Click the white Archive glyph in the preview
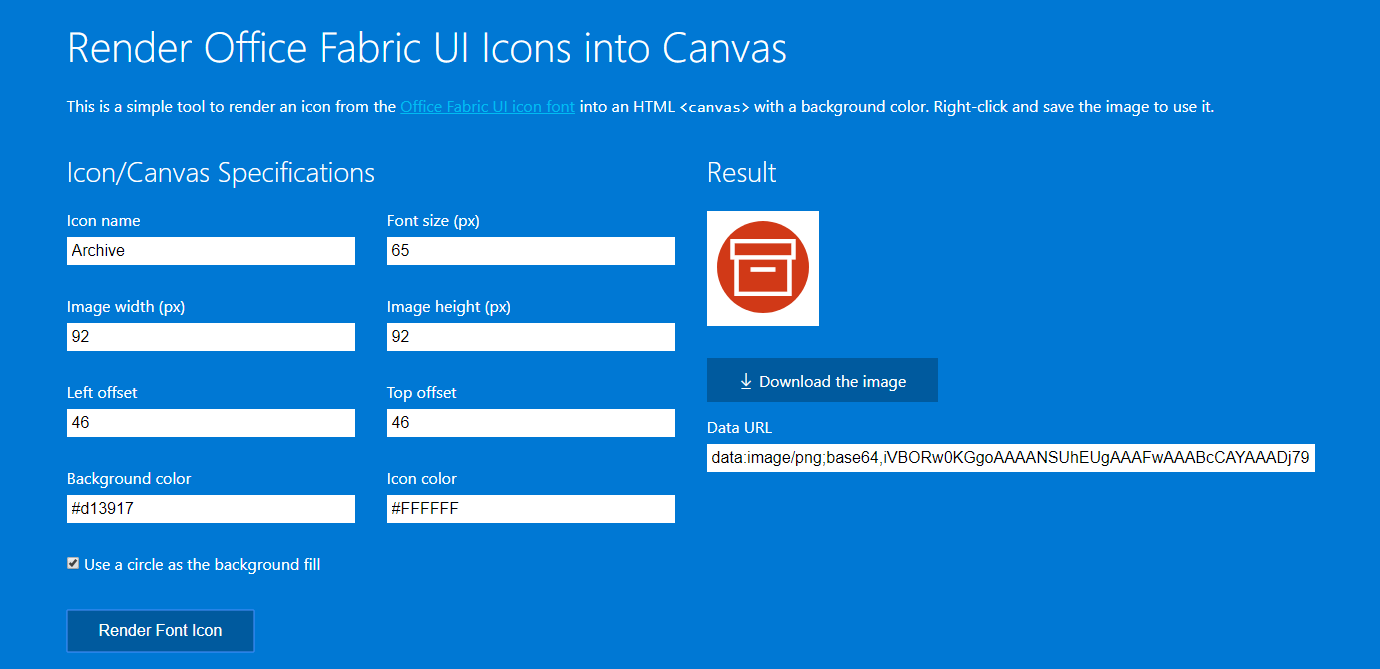The height and width of the screenshot is (669, 1380). (x=763, y=268)
